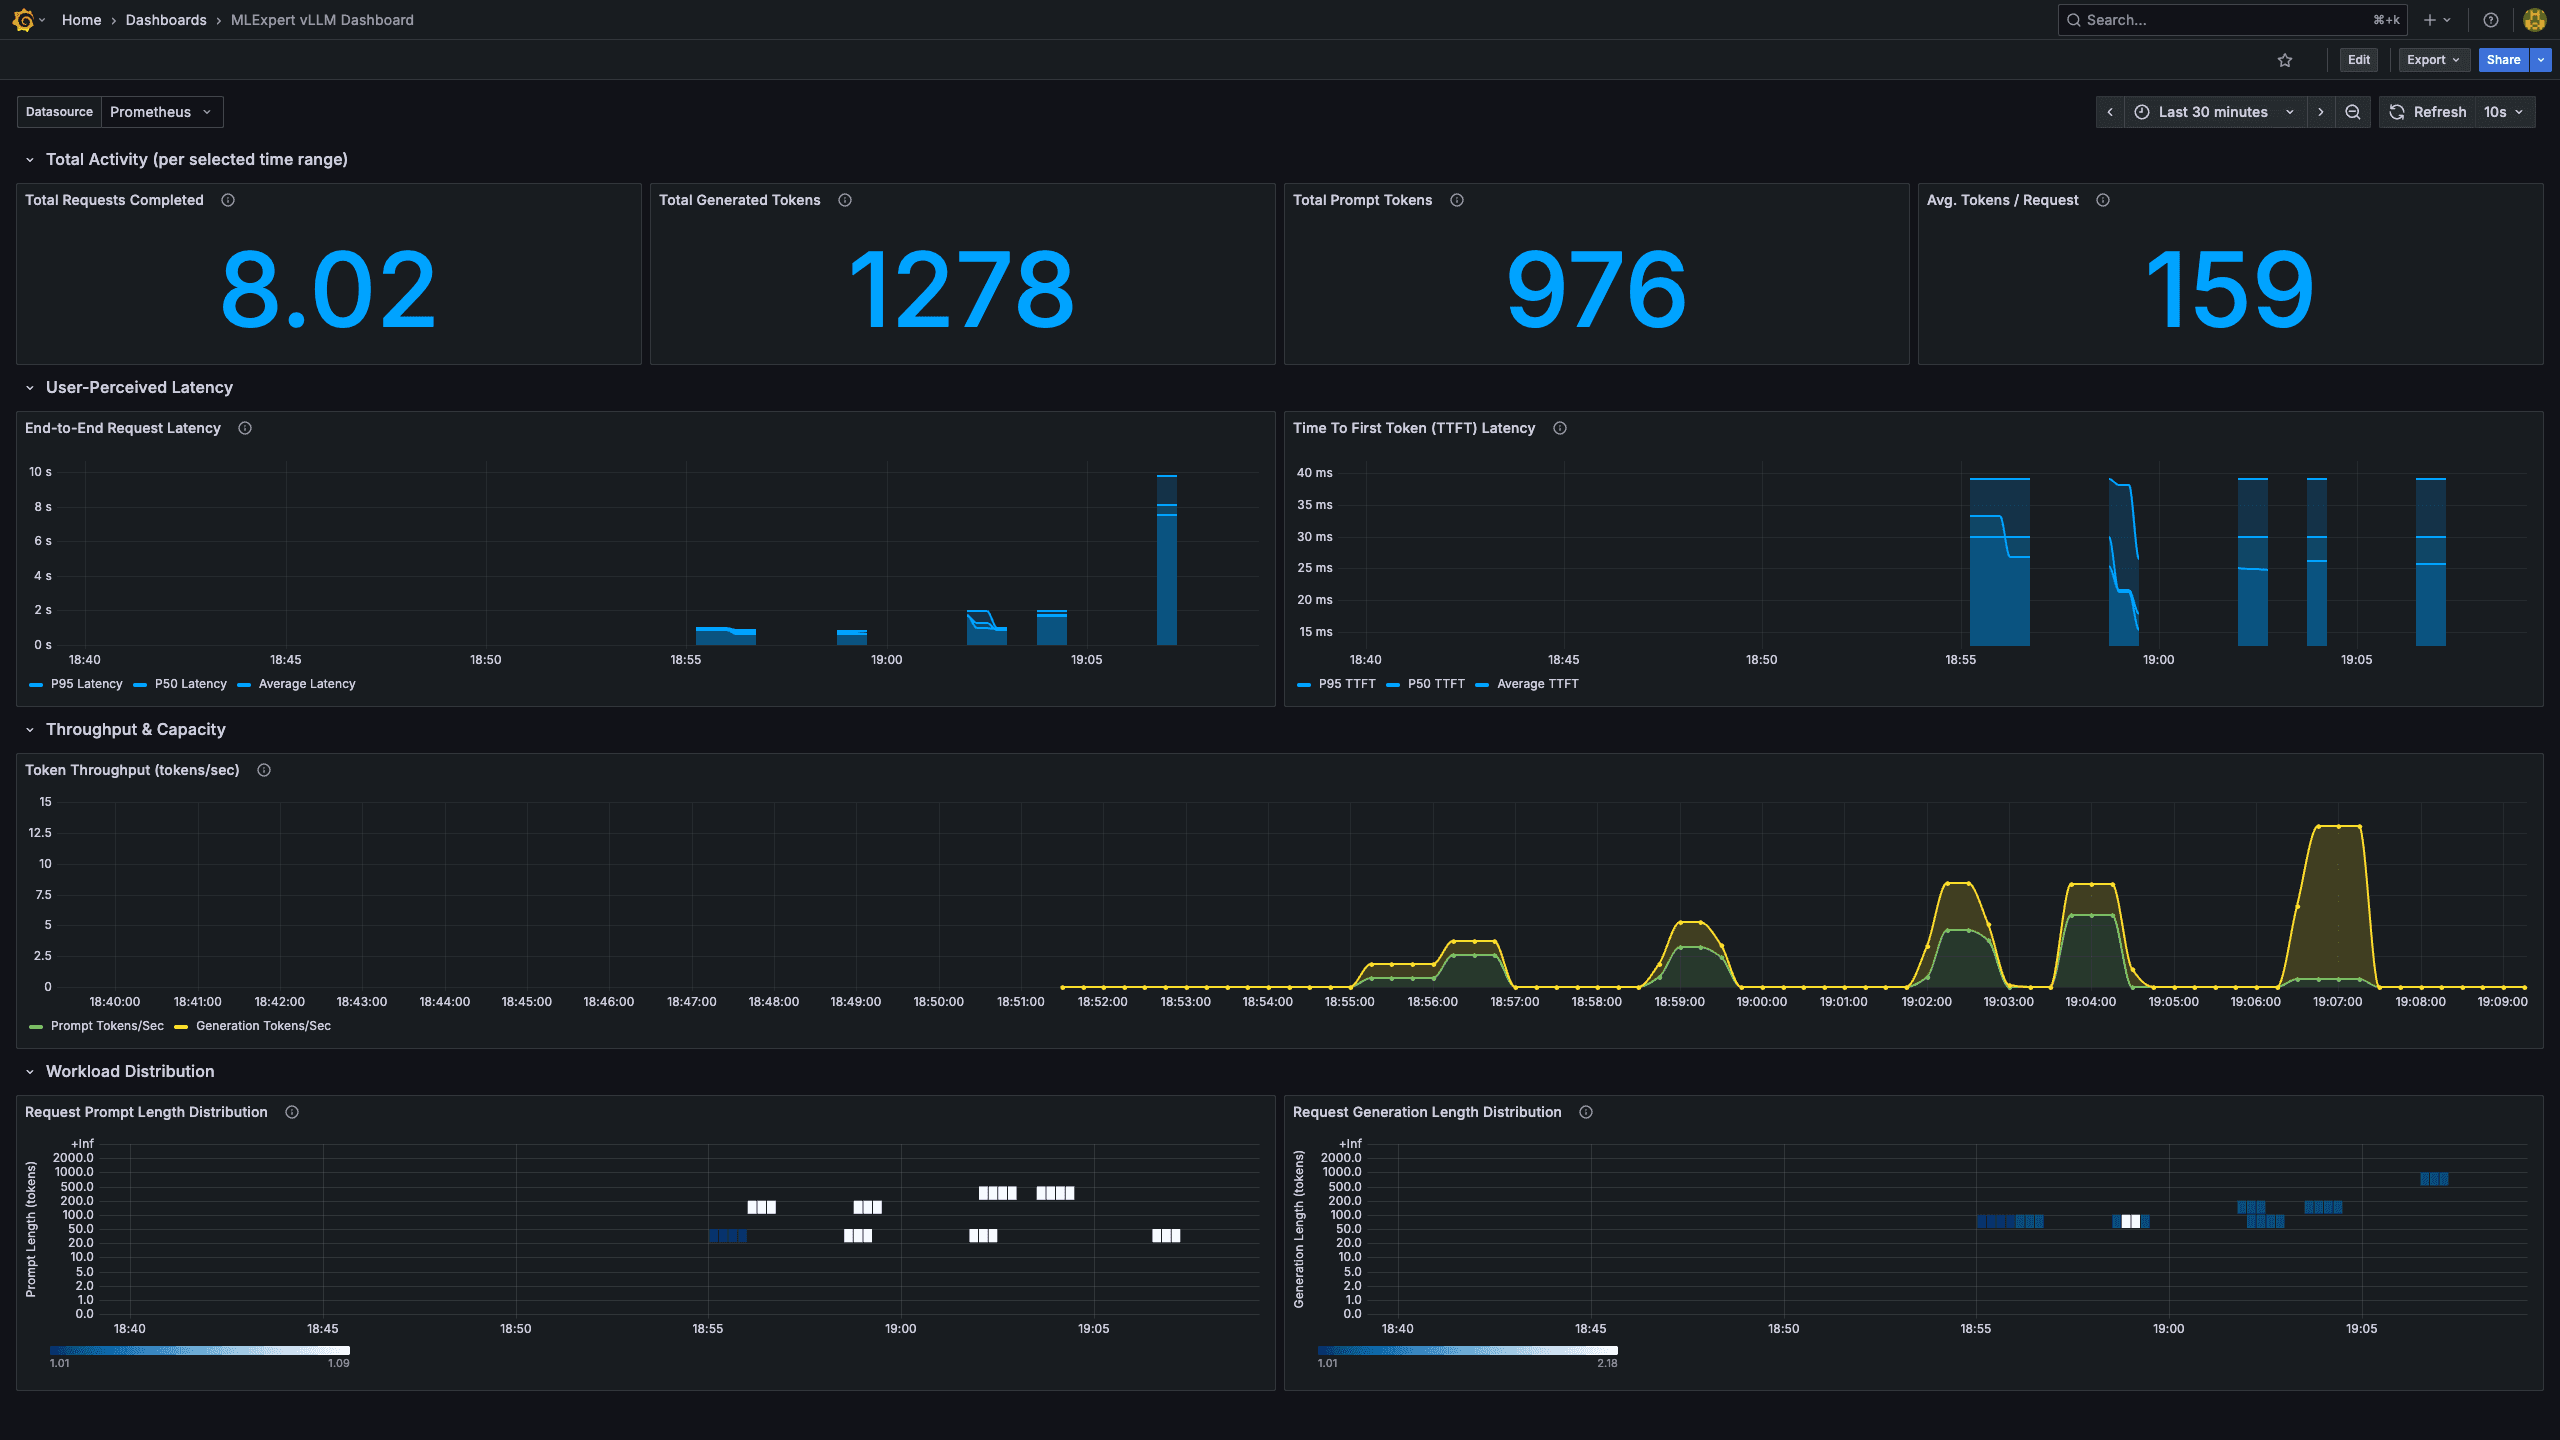Open the Export menu

point(2433,60)
